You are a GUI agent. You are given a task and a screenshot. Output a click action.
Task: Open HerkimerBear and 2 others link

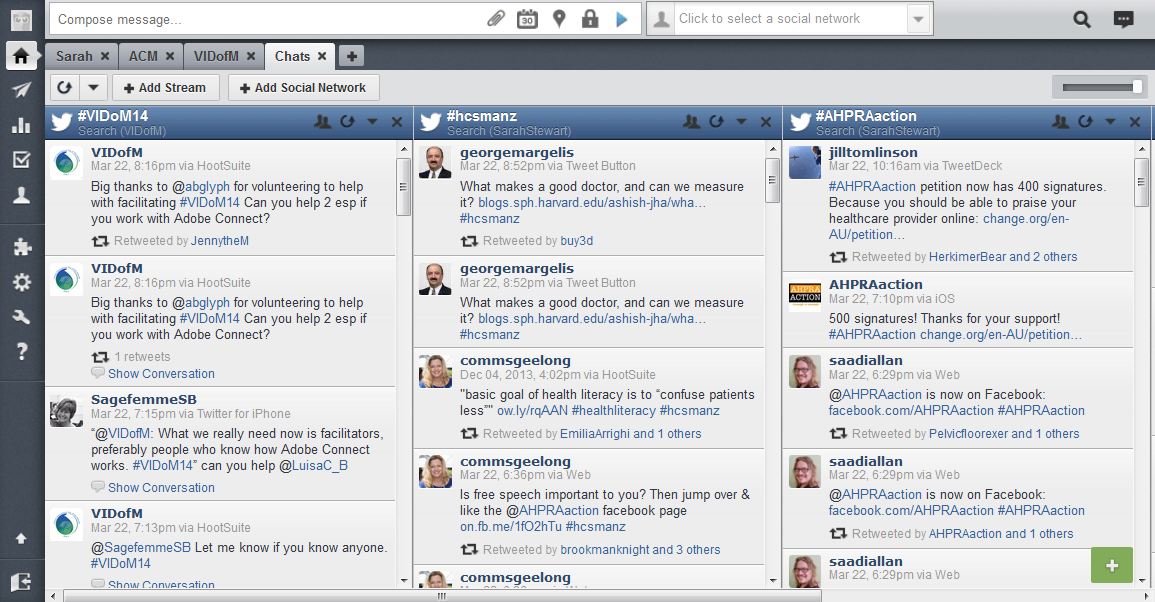point(1003,257)
